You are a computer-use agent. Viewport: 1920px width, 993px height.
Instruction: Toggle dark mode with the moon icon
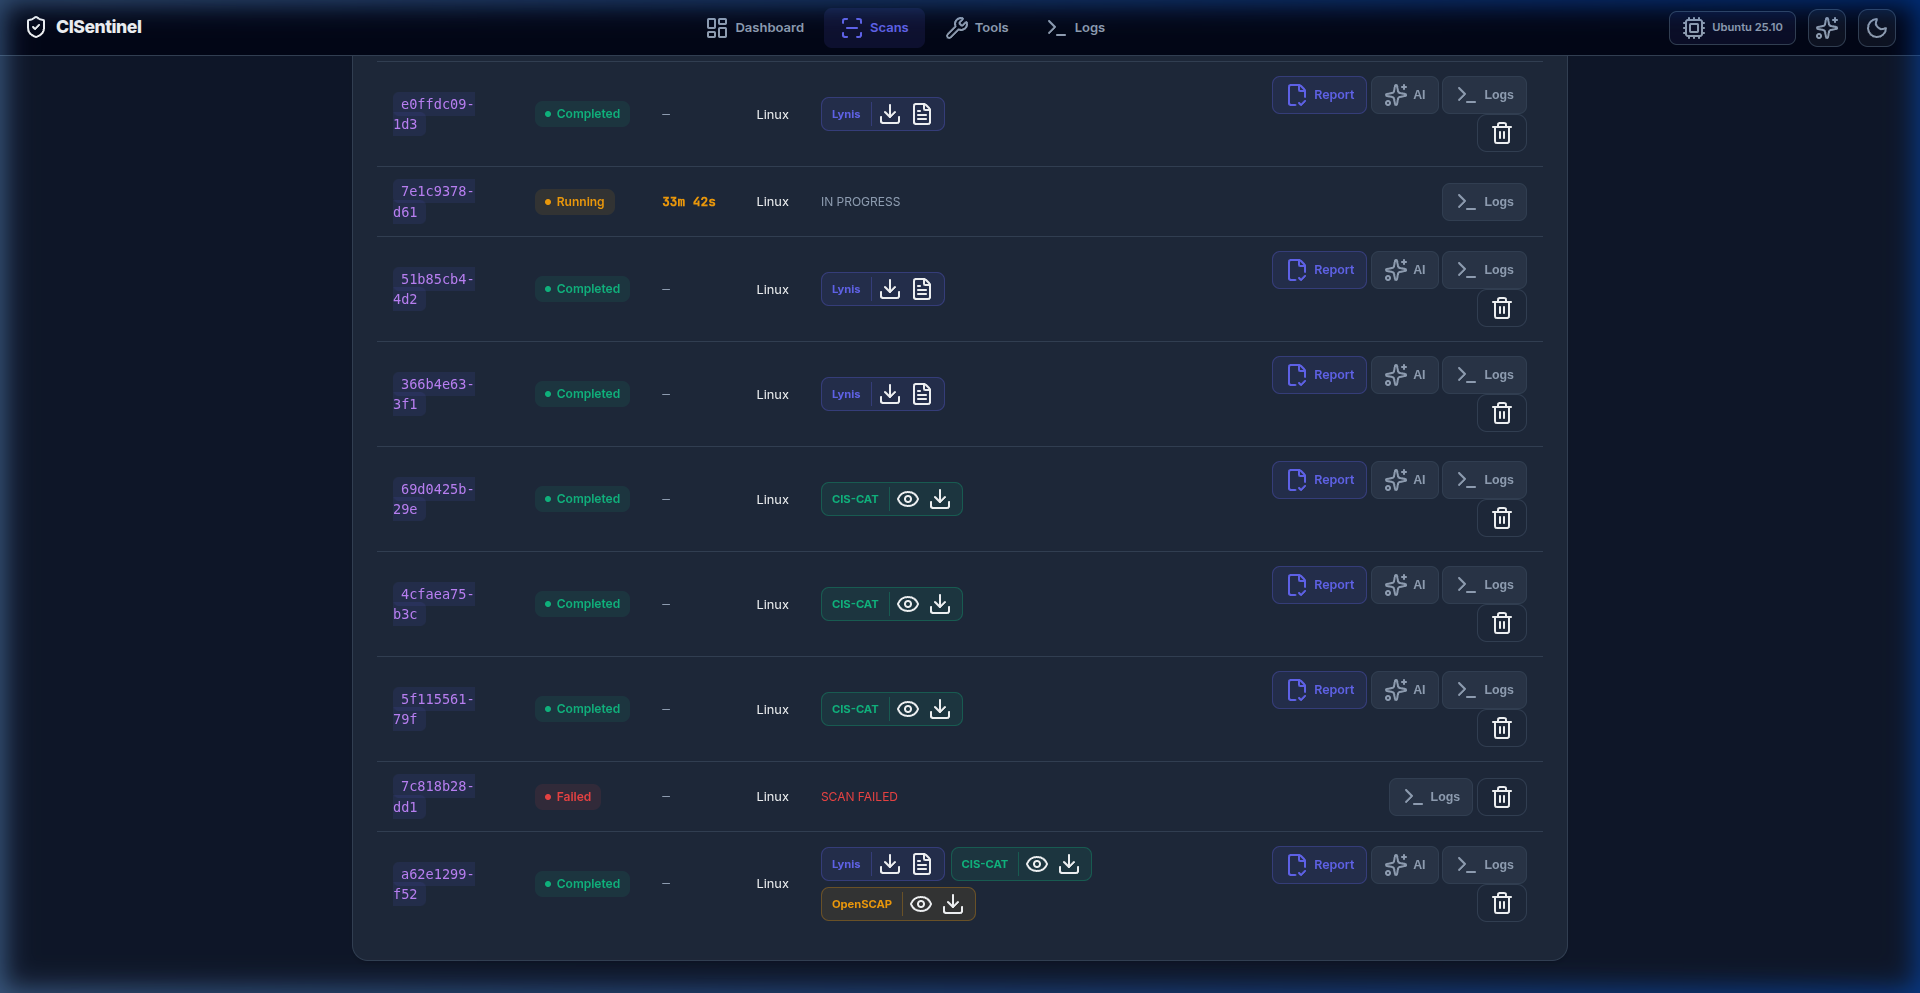pos(1877,28)
